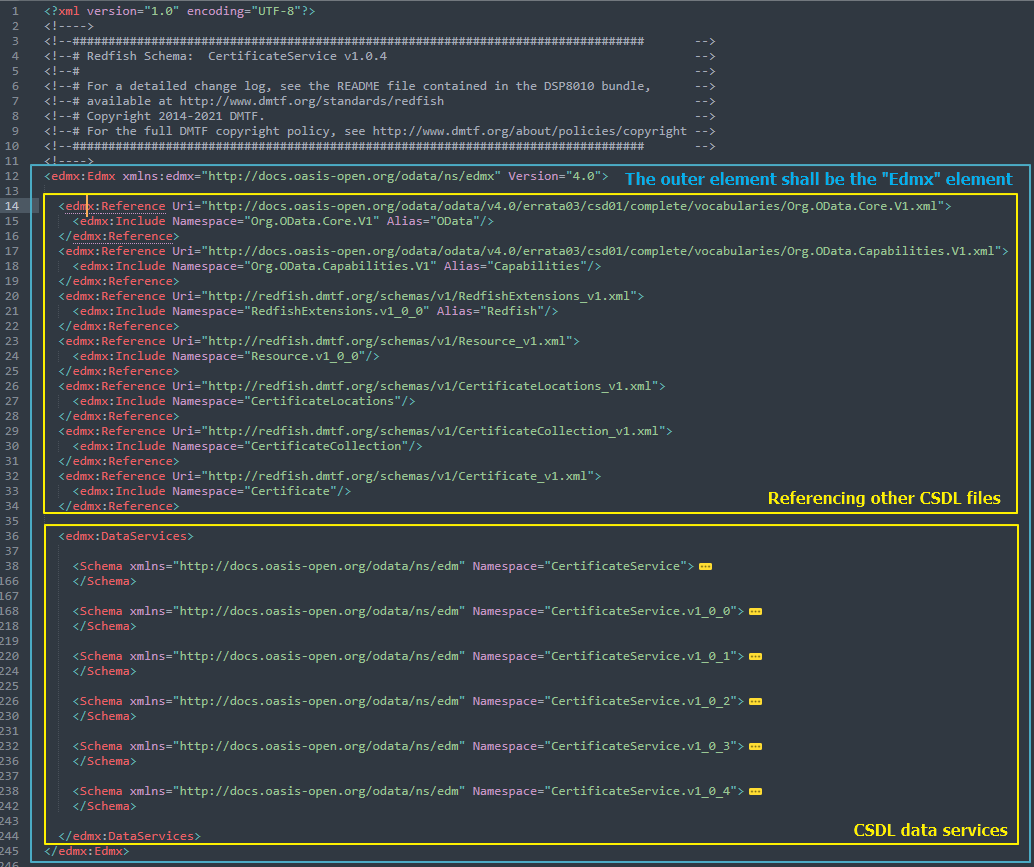Click the Version="4.0" attribute
Image resolution: width=1034 pixels, height=867 pixels.
554,176
